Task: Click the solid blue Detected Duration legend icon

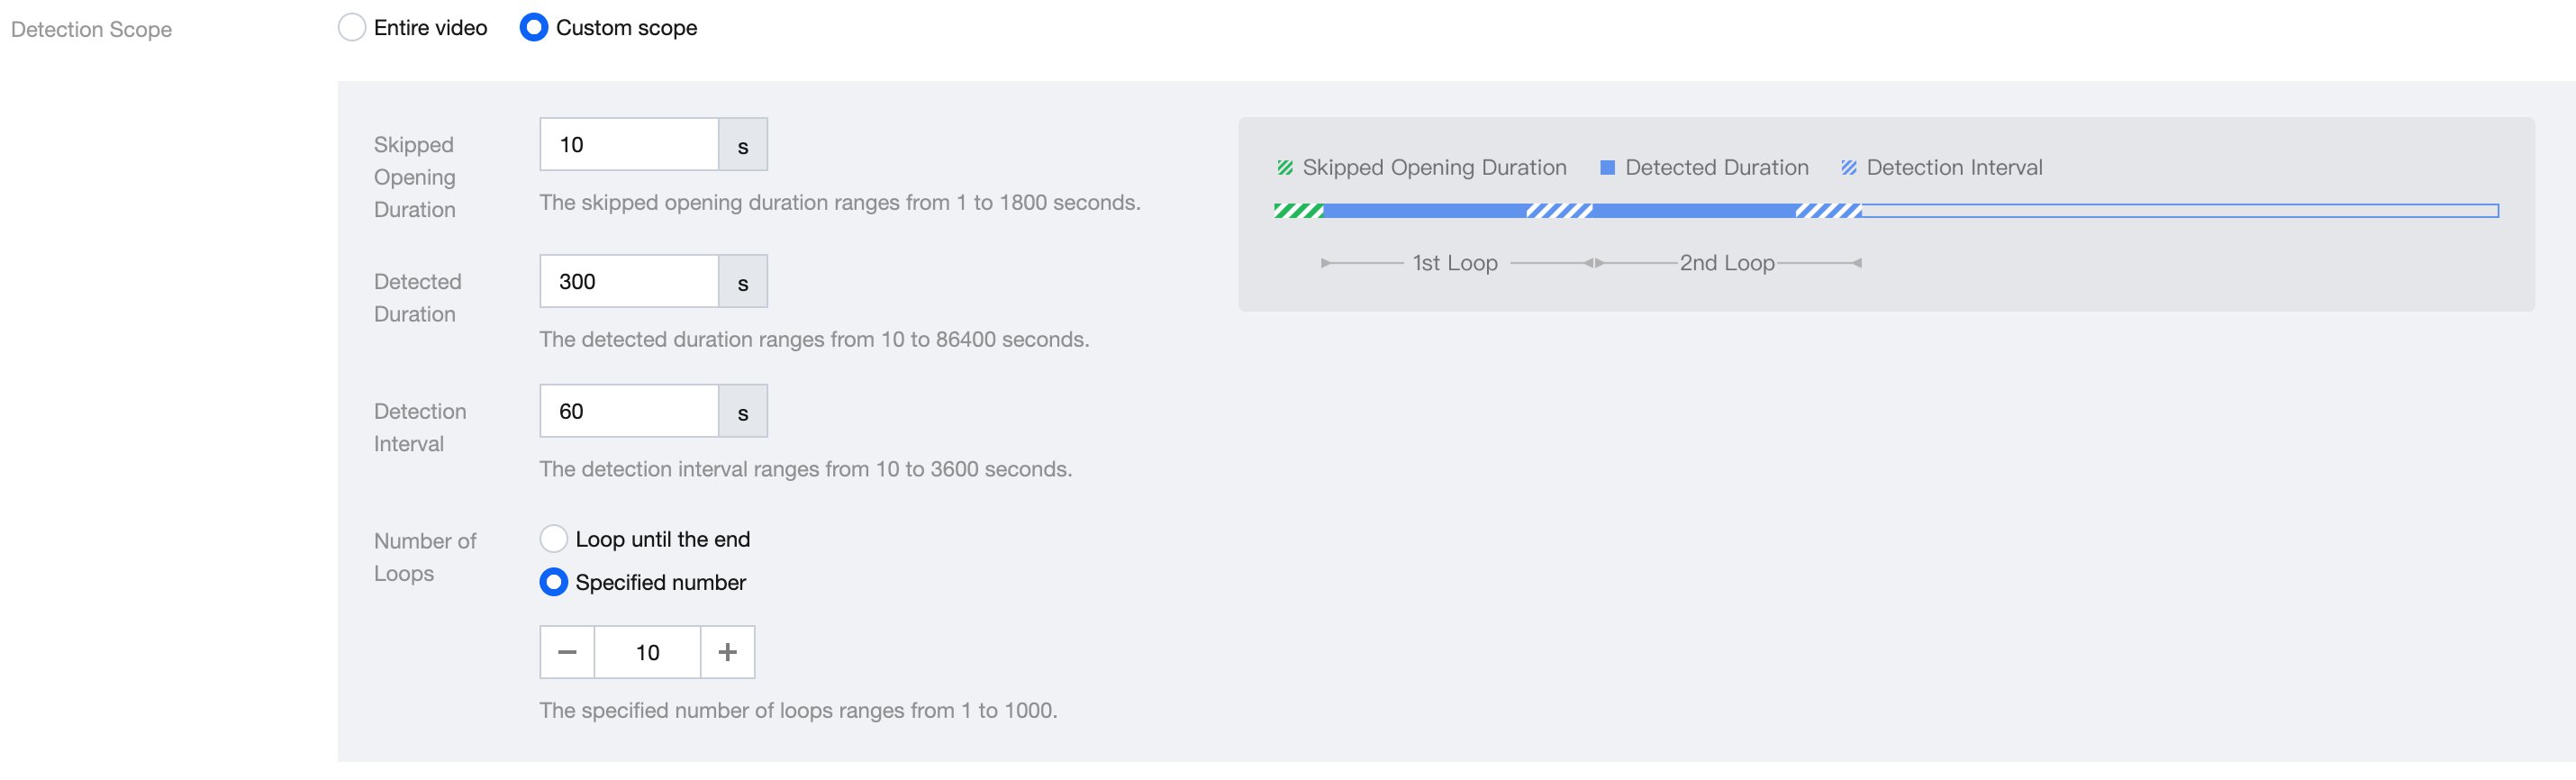Action: [x=1608, y=168]
